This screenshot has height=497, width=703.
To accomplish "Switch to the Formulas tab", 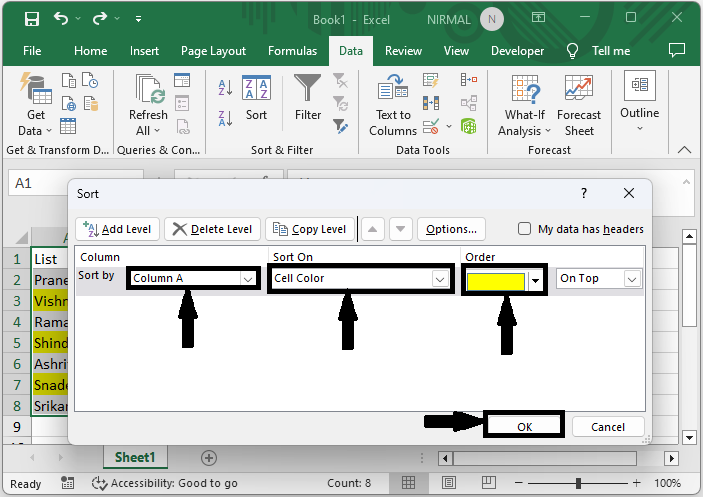I will pyautogui.click(x=292, y=51).
